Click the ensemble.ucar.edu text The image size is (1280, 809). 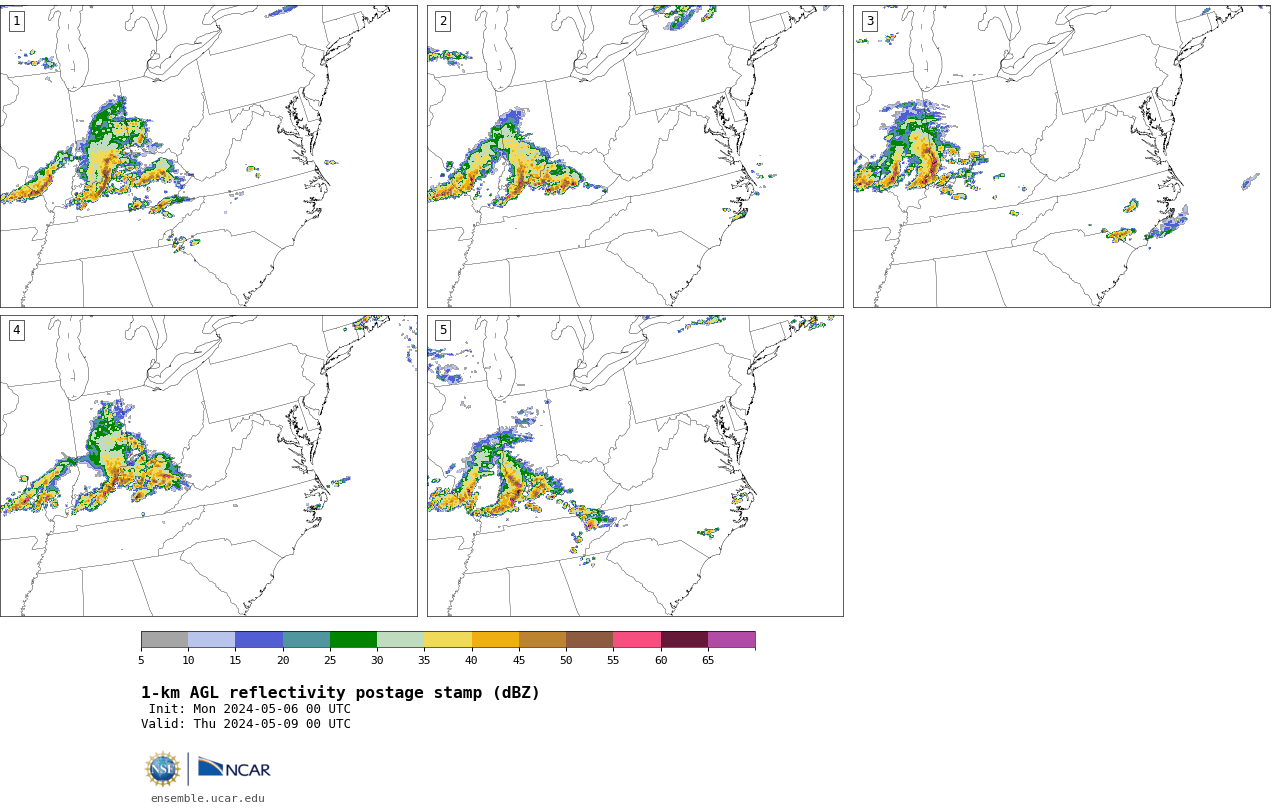208,798
